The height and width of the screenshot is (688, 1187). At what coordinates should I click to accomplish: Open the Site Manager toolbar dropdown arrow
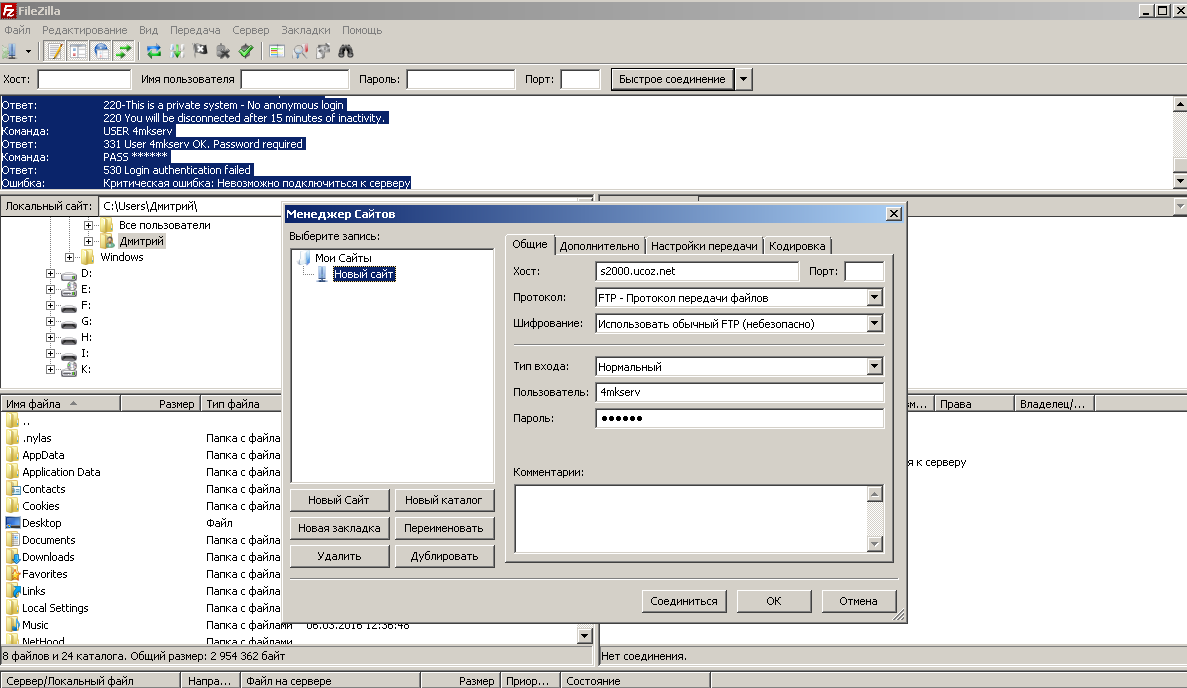(x=28, y=51)
